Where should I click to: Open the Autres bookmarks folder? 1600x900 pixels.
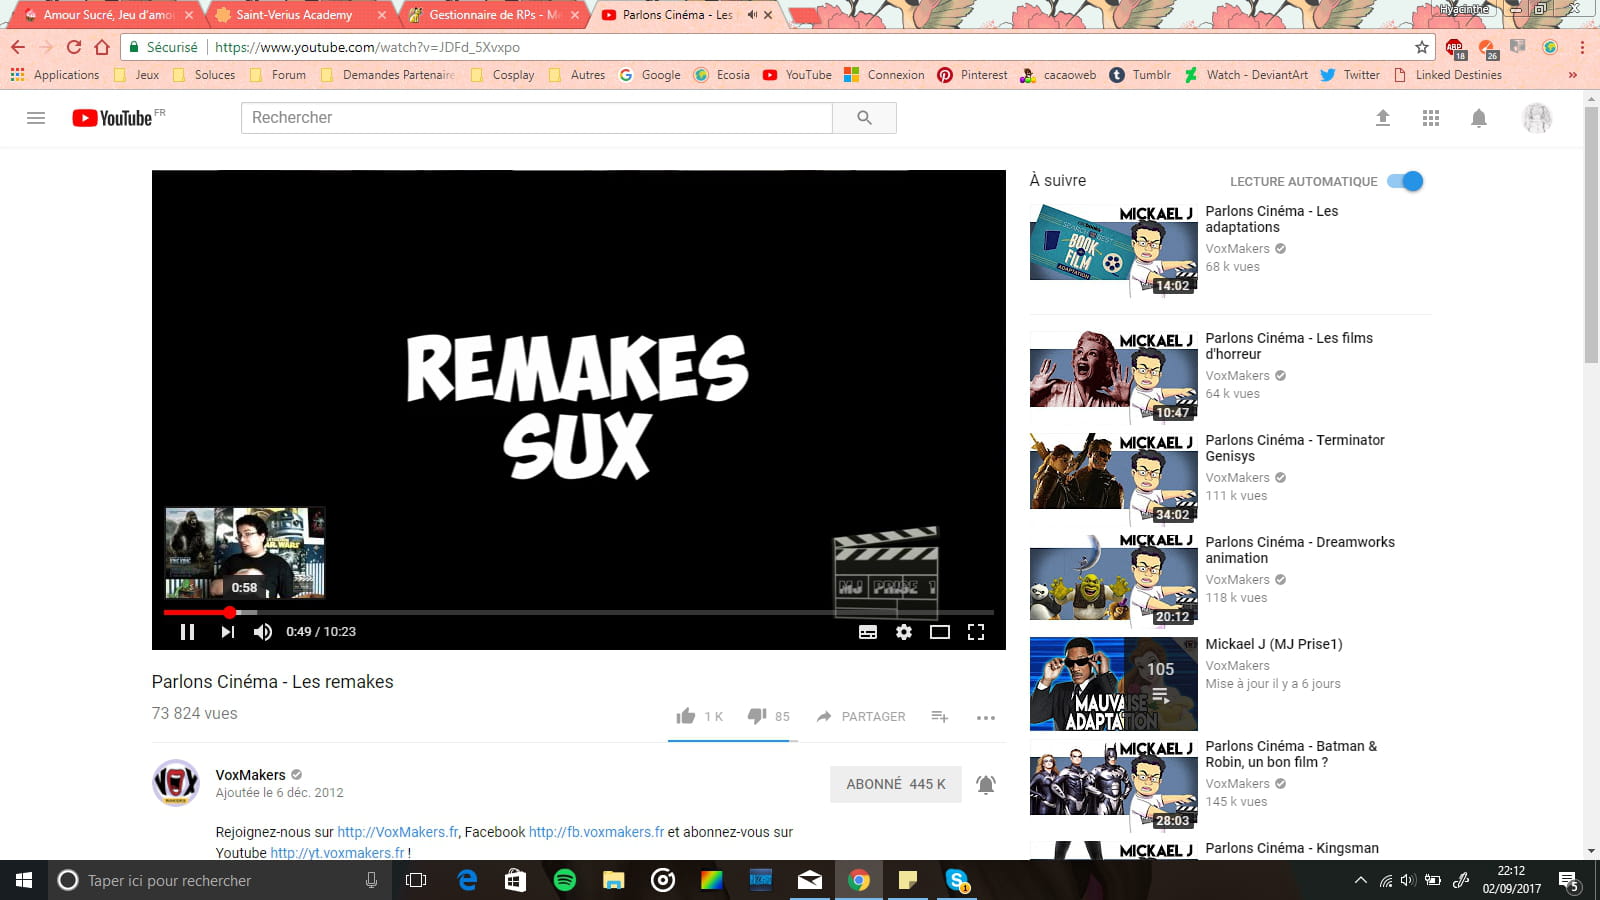coord(577,75)
